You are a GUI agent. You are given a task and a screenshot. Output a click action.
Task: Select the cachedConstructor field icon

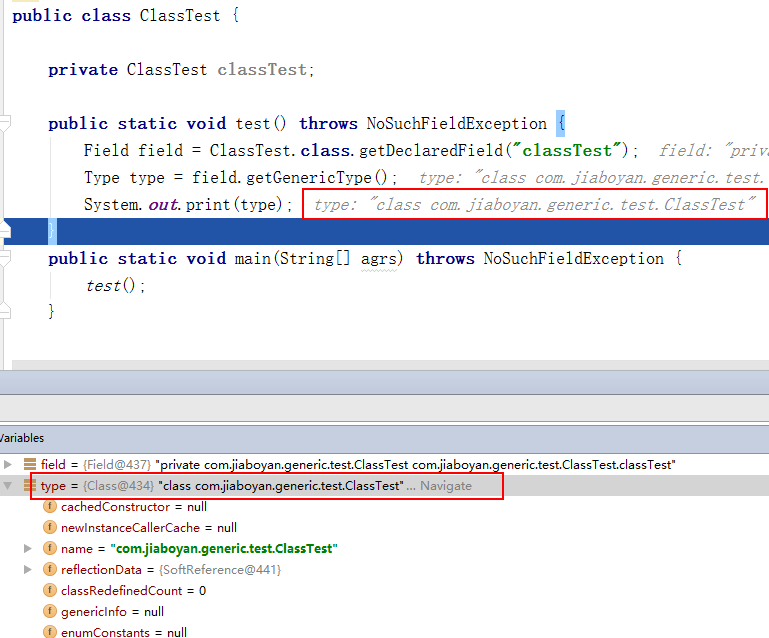click(x=50, y=506)
